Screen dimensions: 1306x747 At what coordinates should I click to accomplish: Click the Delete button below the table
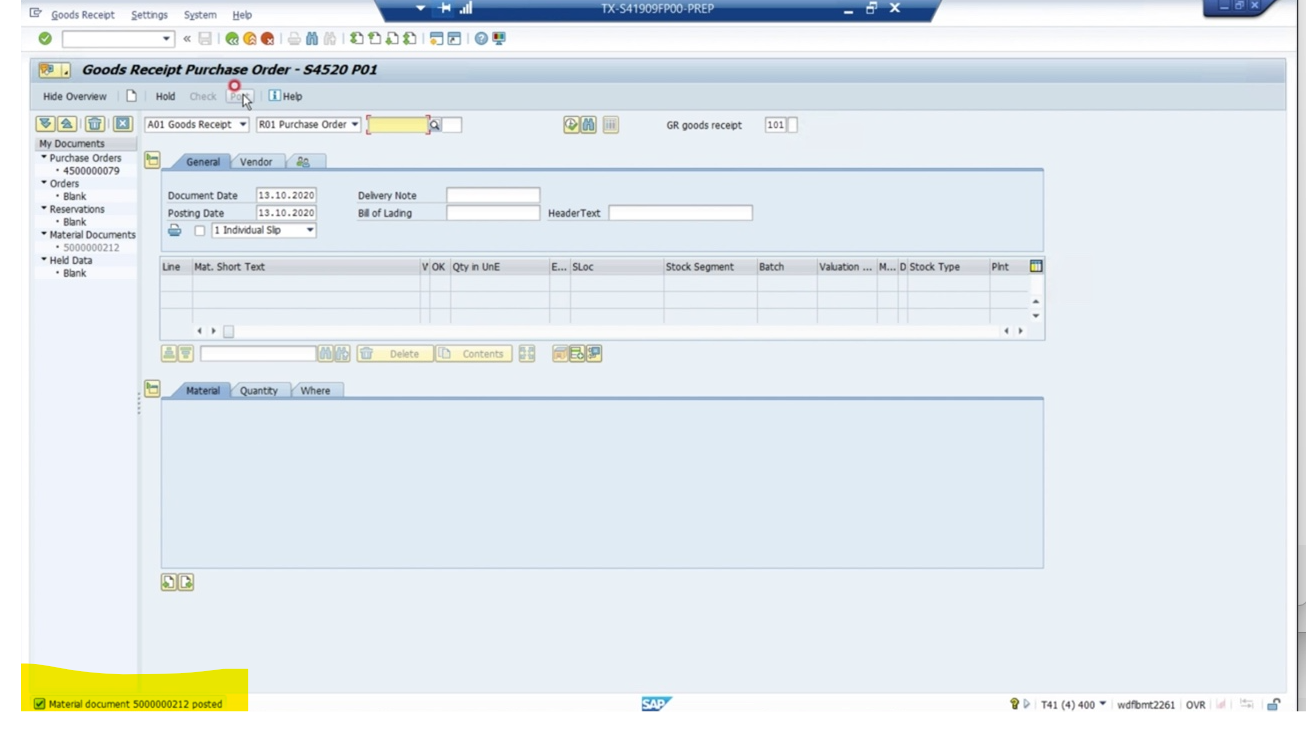[395, 354]
